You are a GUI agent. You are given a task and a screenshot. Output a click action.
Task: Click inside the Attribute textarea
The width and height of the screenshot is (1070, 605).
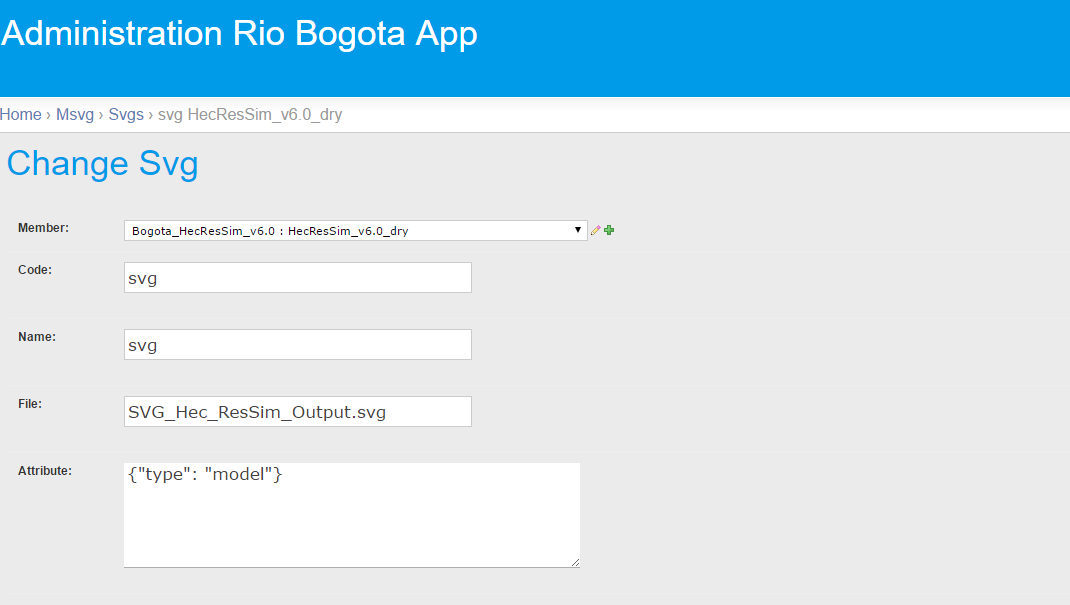coord(352,515)
